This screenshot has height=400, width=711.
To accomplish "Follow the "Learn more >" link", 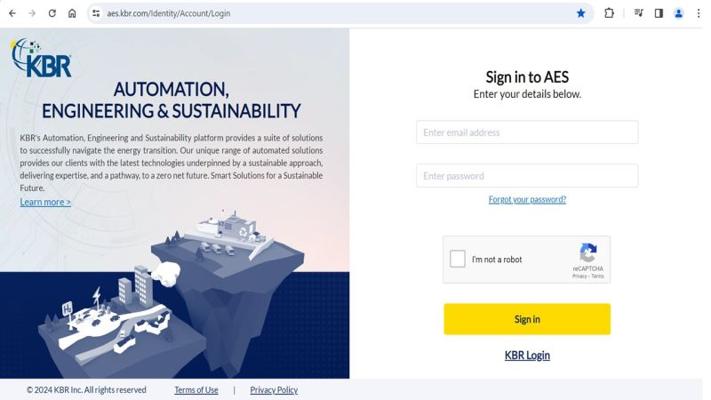I will coord(45,202).
